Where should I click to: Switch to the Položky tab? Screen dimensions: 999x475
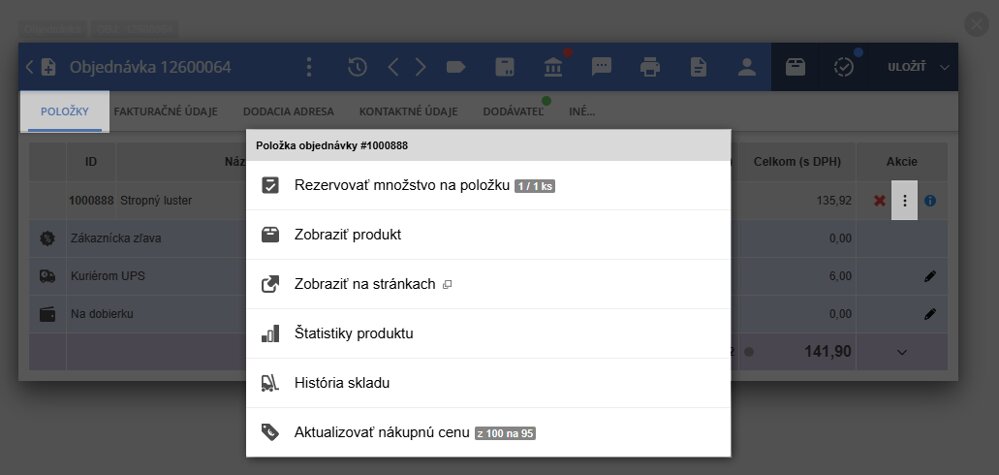click(x=64, y=111)
